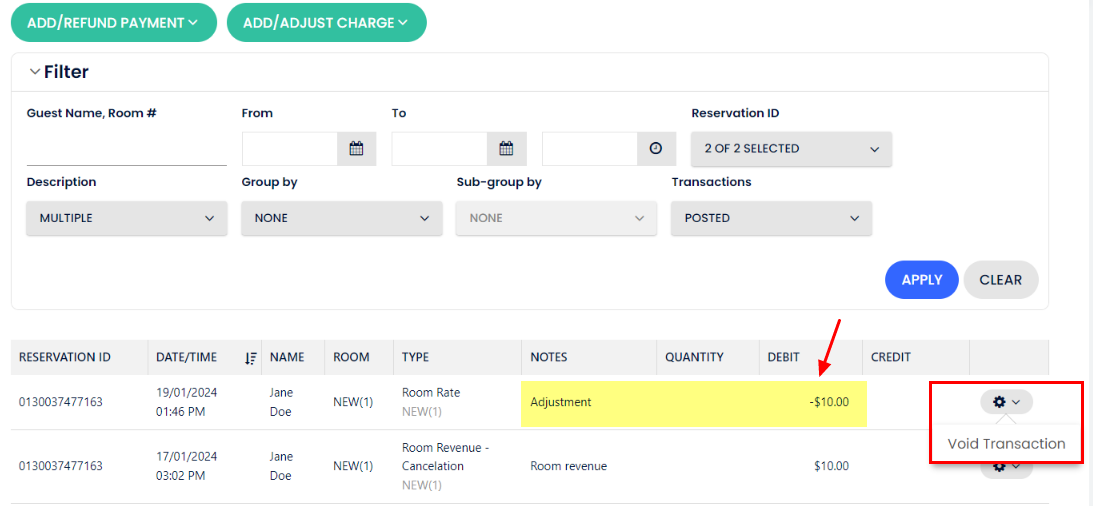Click the From date input field
The height and width of the screenshot is (506, 1093).
(x=290, y=149)
